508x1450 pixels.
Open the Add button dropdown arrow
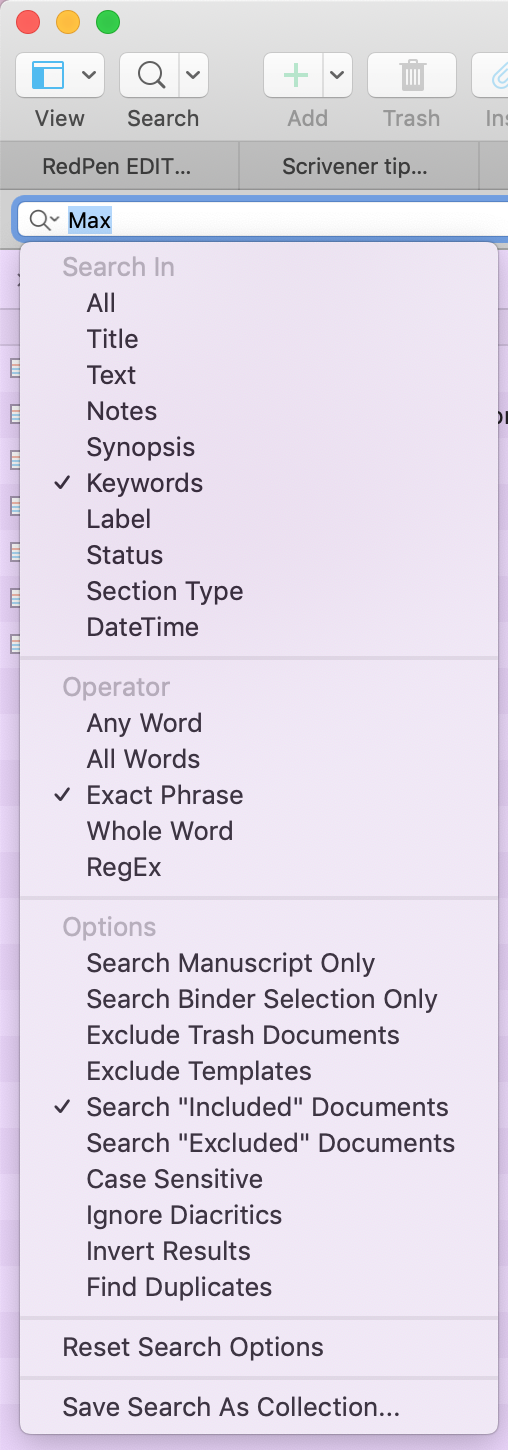tap(337, 75)
